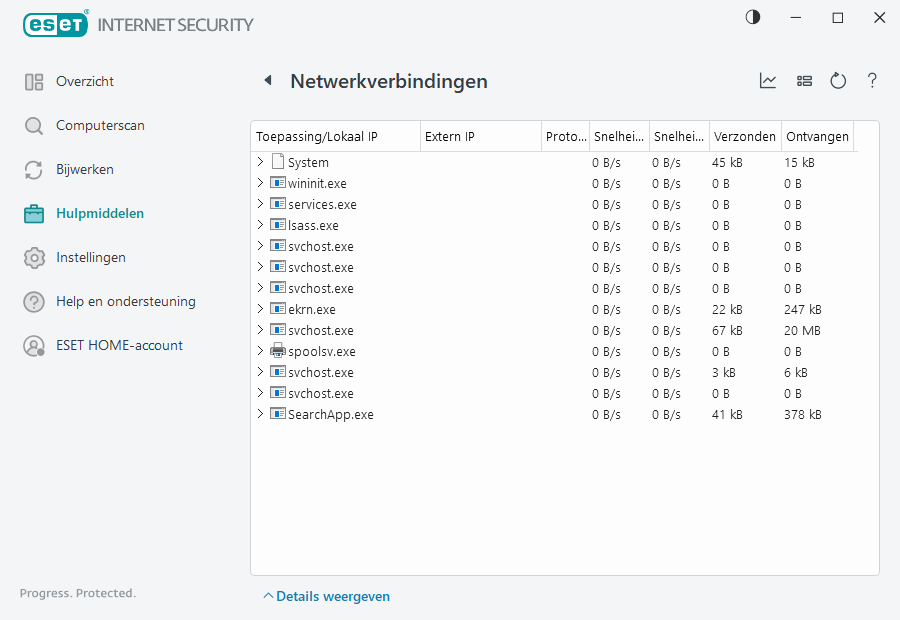Select the Computerscan magnifier icon

(x=34, y=125)
